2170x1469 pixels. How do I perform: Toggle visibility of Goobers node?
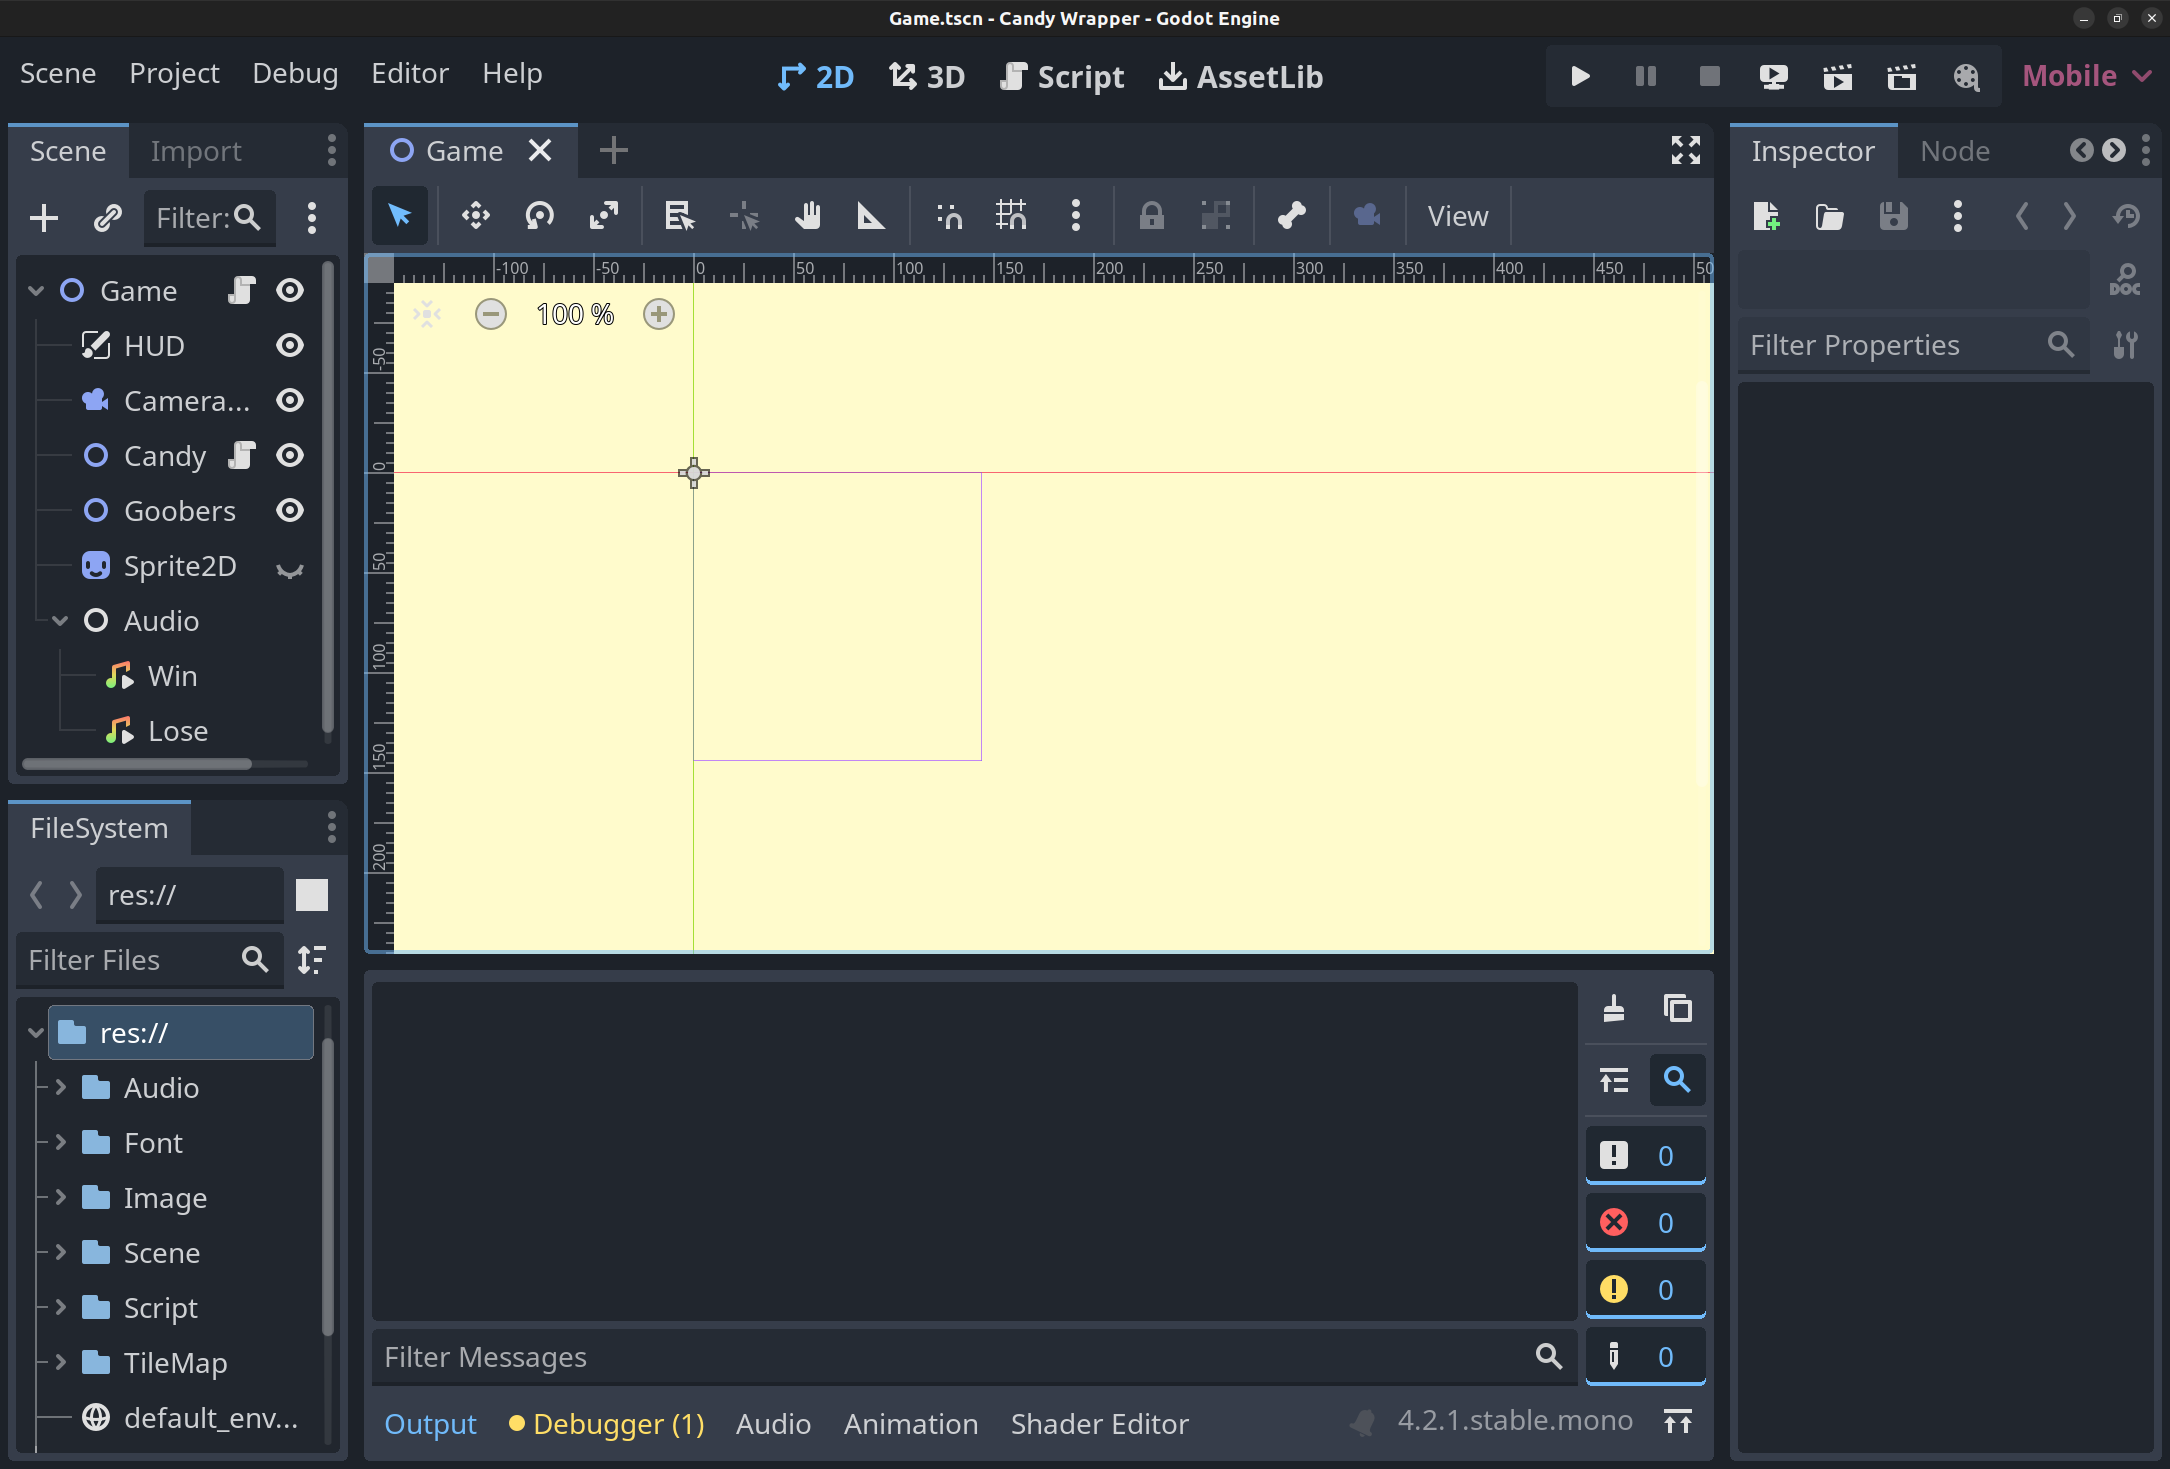(x=288, y=510)
